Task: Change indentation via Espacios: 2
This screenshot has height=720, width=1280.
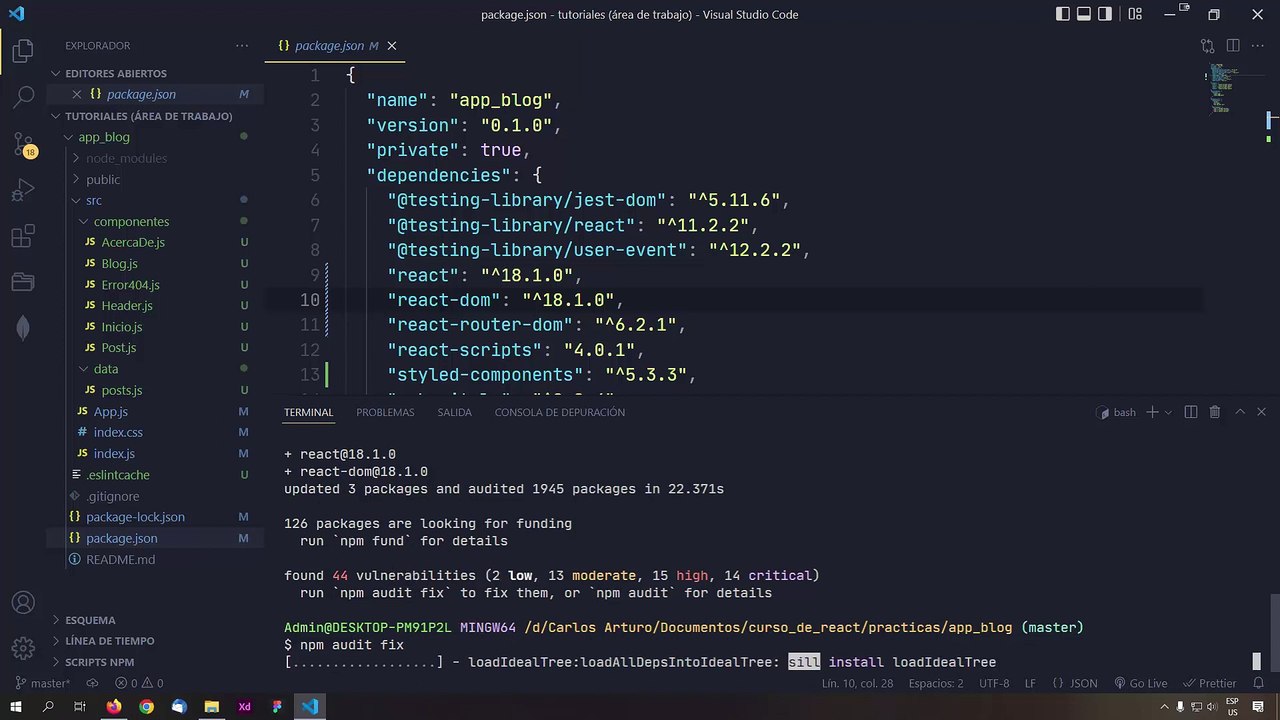Action: (x=936, y=683)
